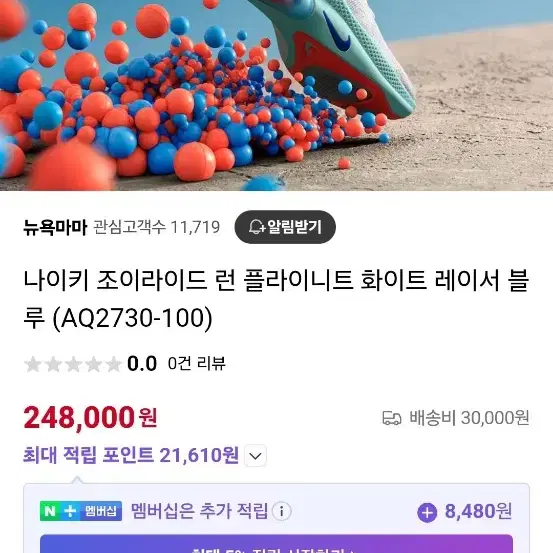
Task: Tap the green N+ 멤버십 badge
Action: click(81, 511)
